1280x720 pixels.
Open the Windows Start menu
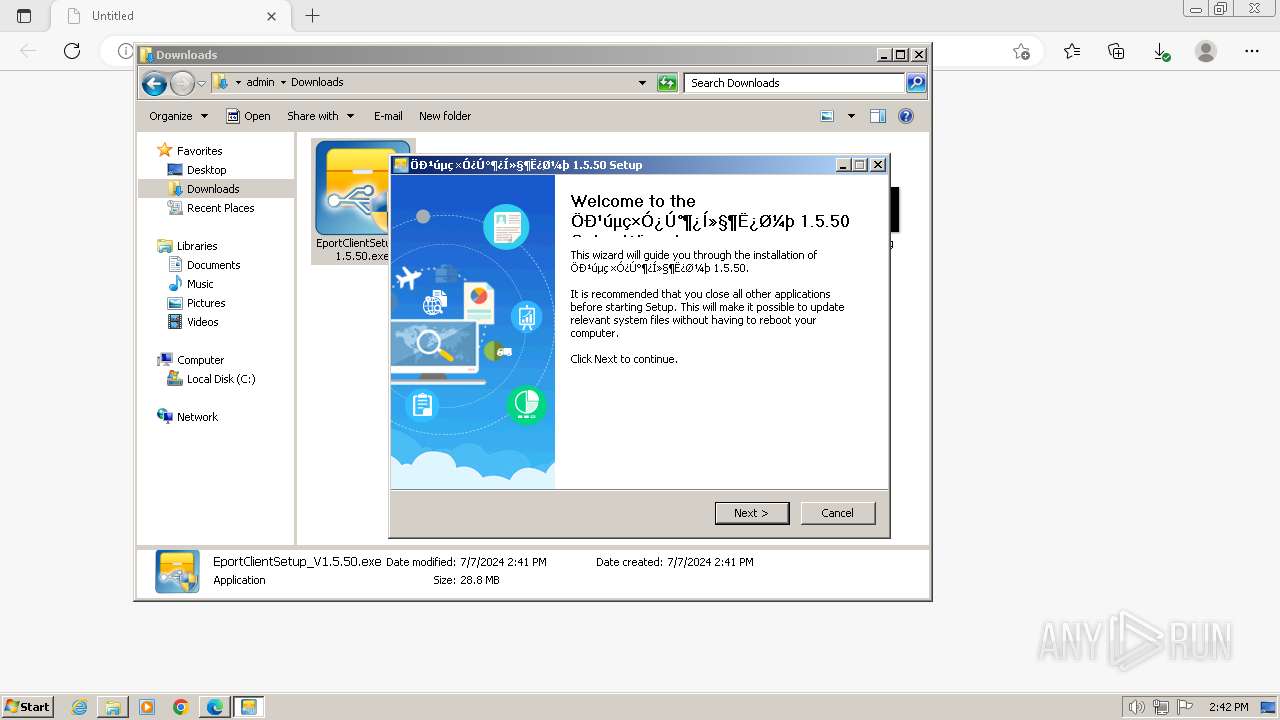(27, 706)
